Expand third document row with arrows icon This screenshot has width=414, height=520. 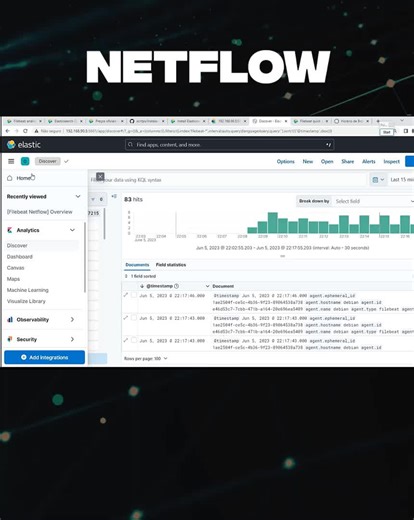click(x=126, y=340)
